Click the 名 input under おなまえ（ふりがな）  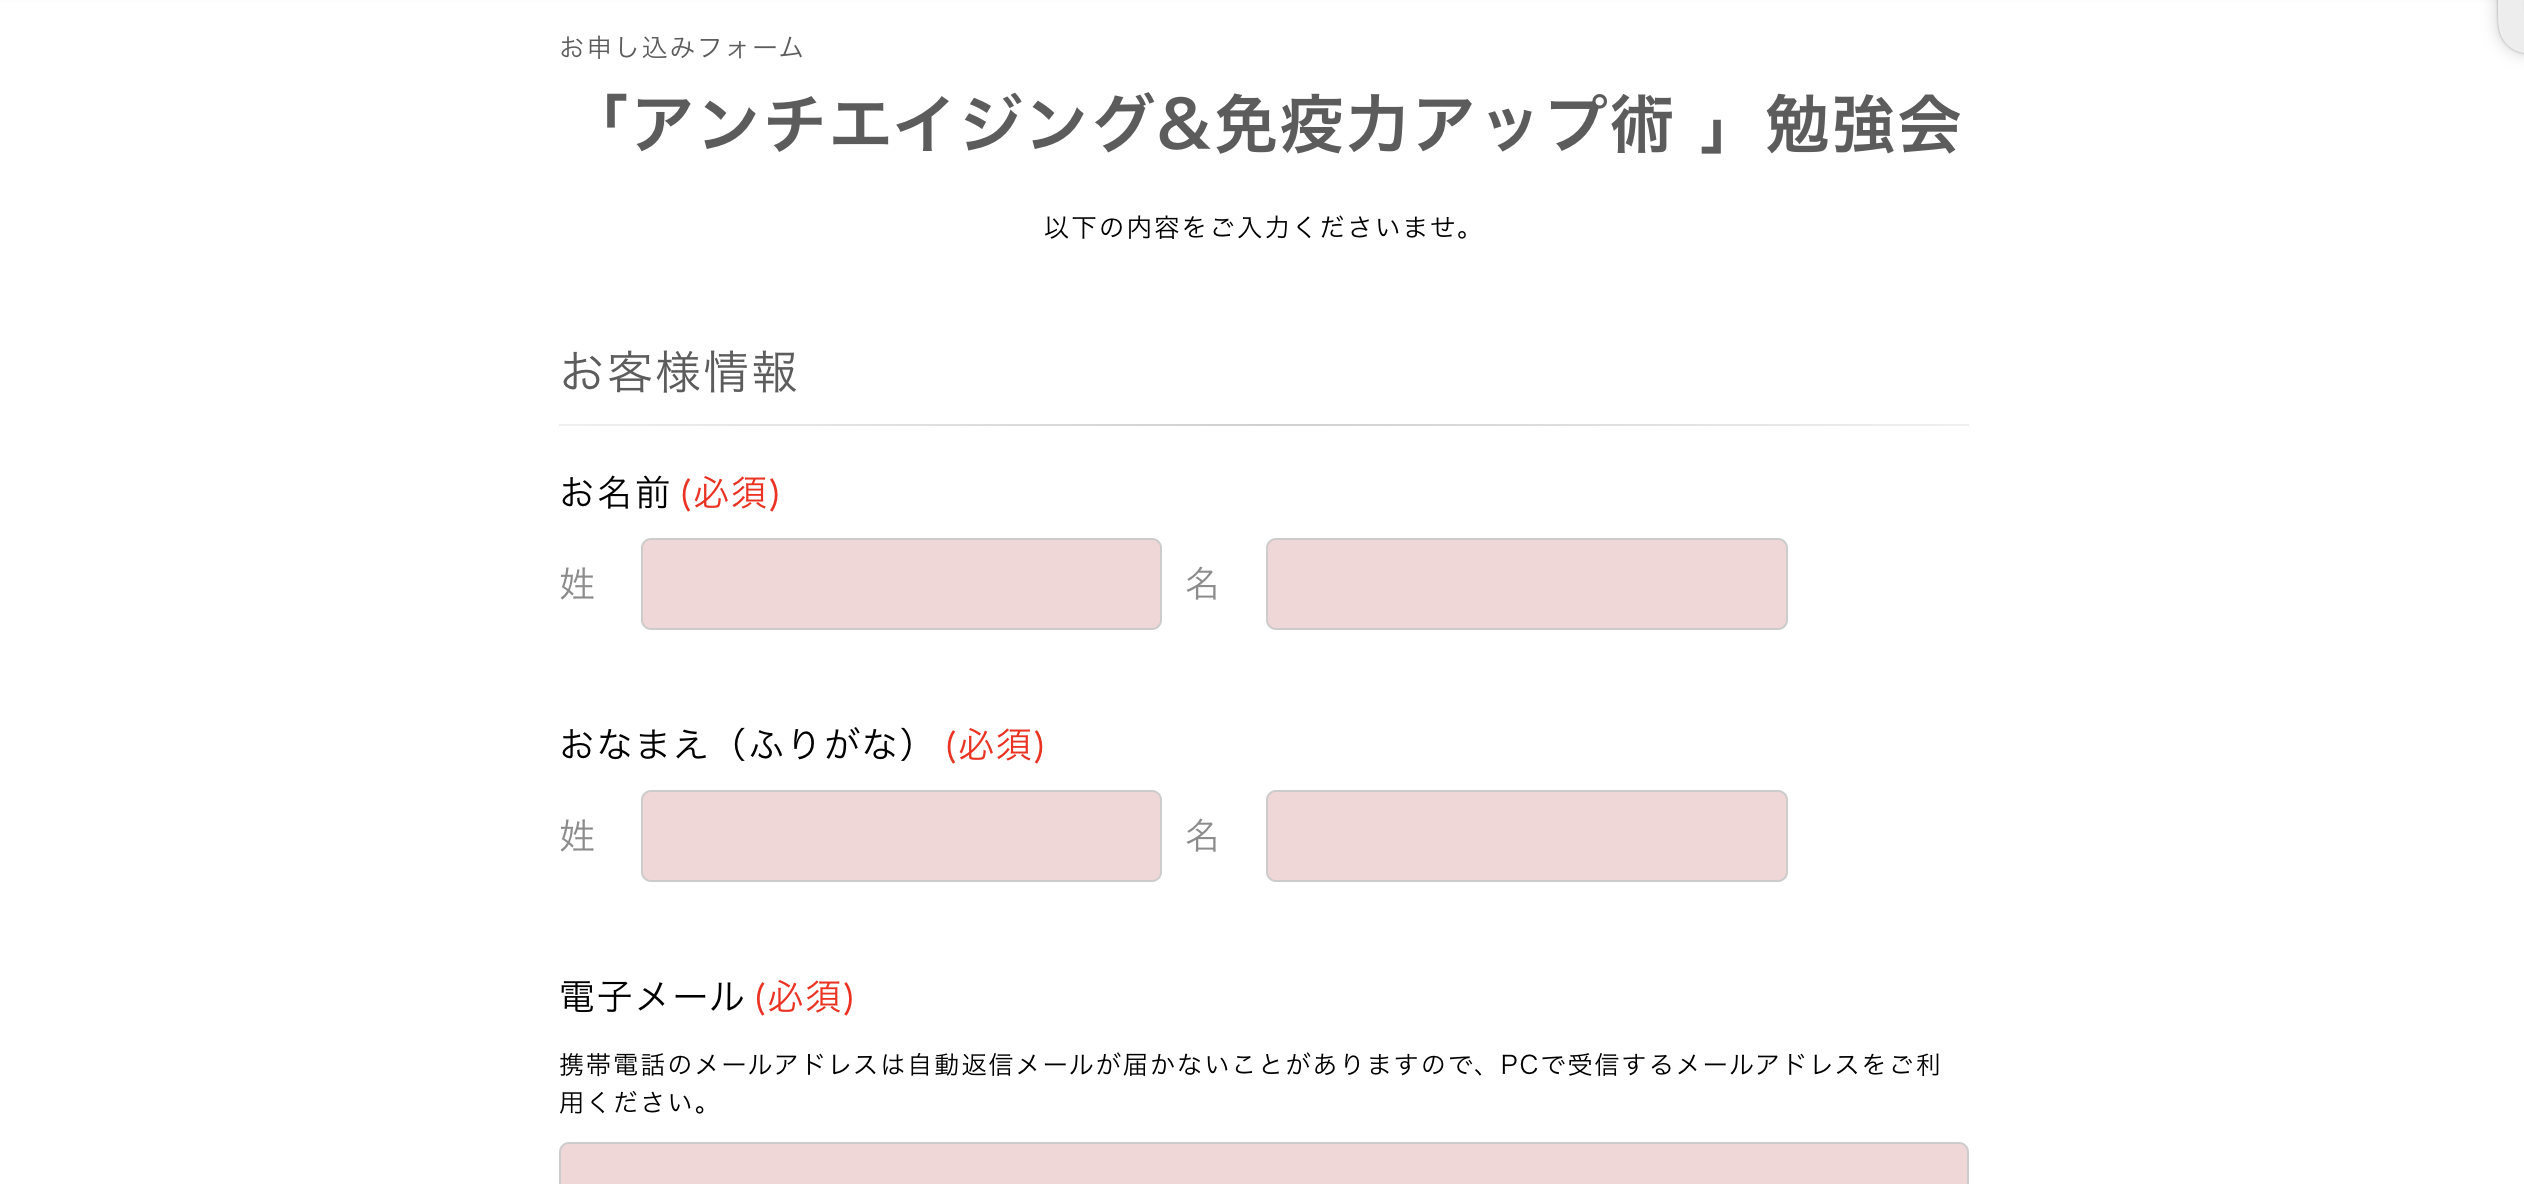click(1525, 836)
